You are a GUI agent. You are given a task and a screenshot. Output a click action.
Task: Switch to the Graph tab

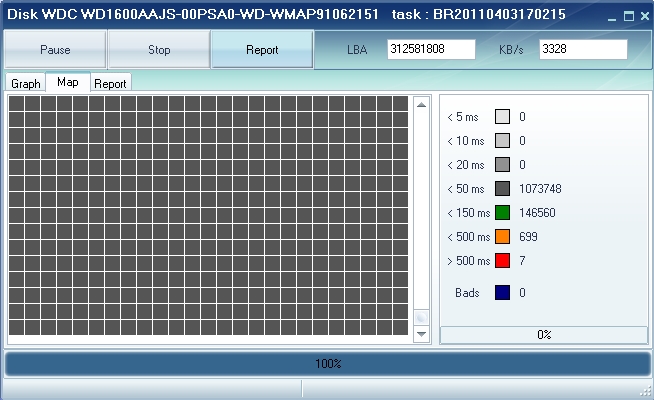point(26,83)
